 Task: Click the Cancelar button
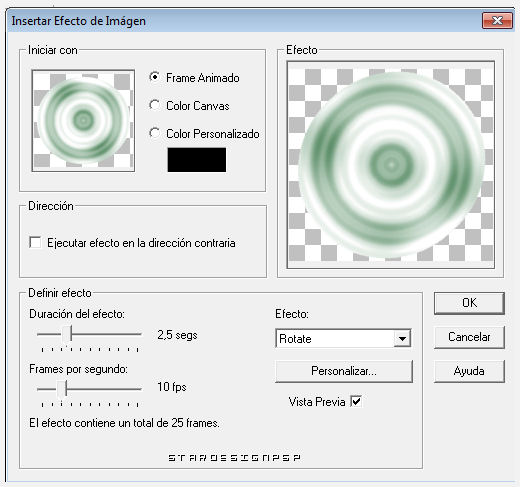(x=469, y=337)
